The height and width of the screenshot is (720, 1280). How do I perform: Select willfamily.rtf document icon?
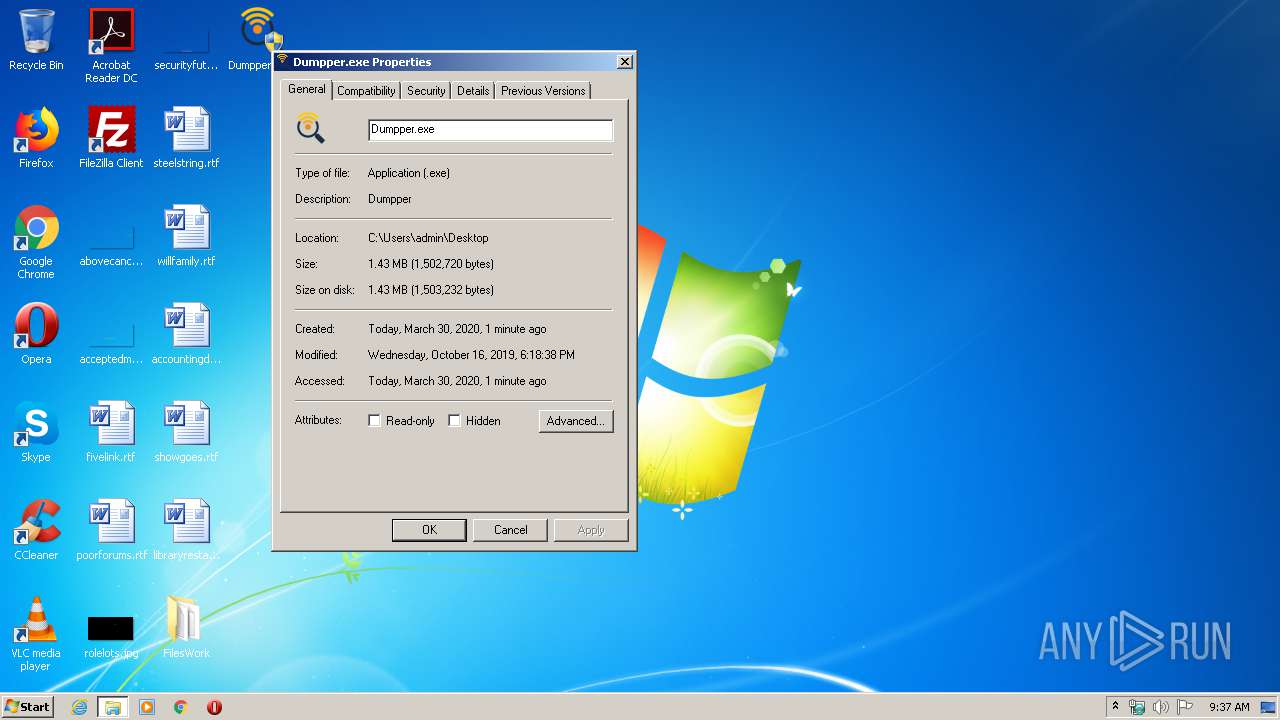point(186,236)
